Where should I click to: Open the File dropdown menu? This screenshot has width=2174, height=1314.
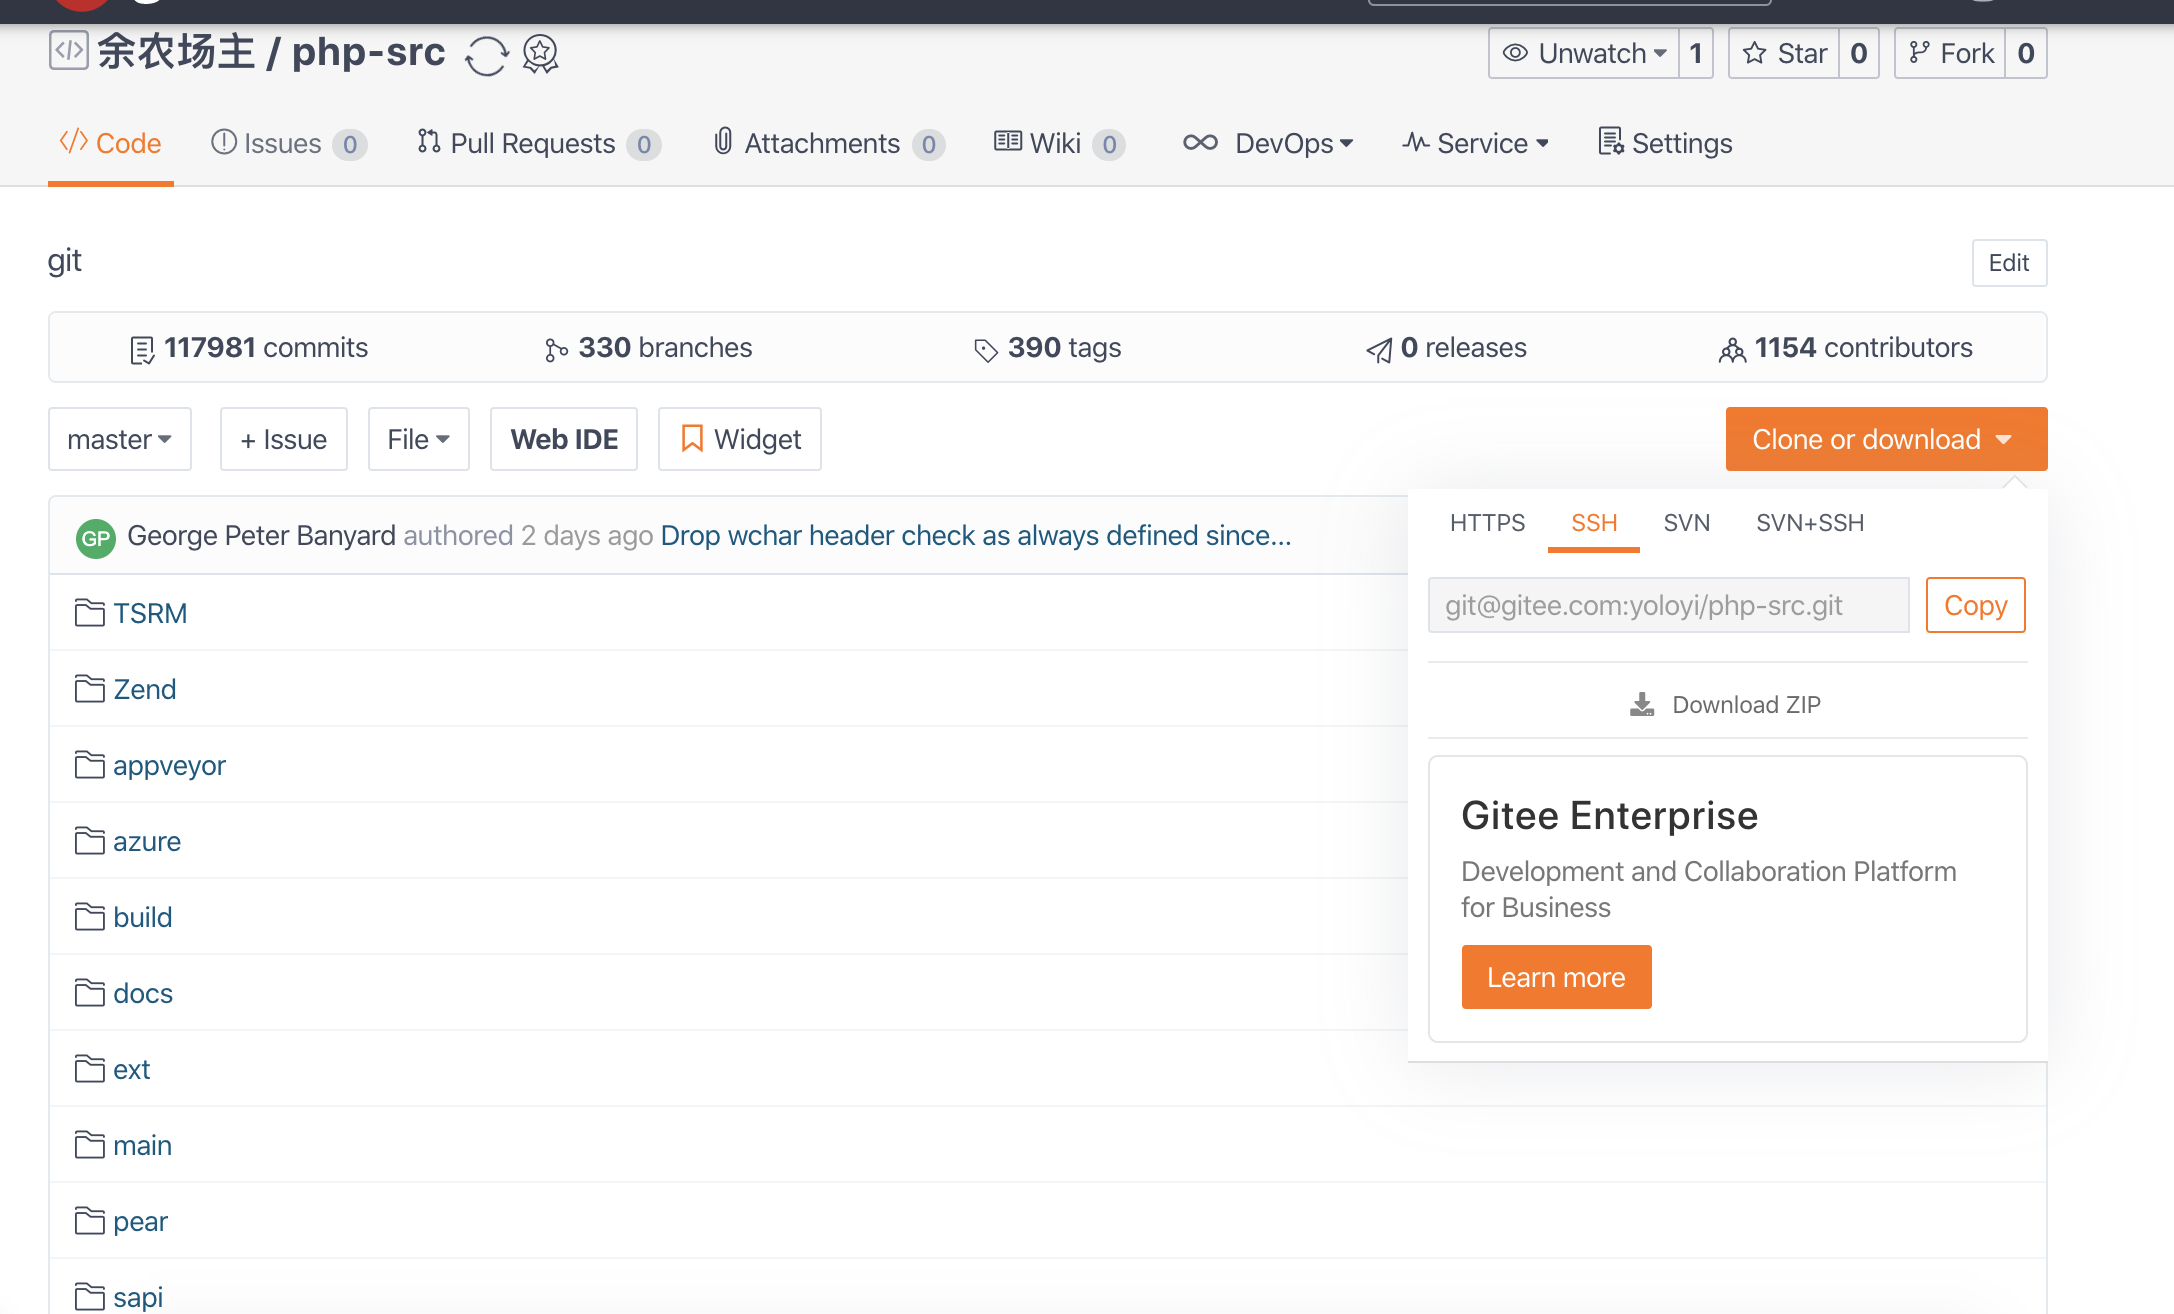tap(419, 439)
